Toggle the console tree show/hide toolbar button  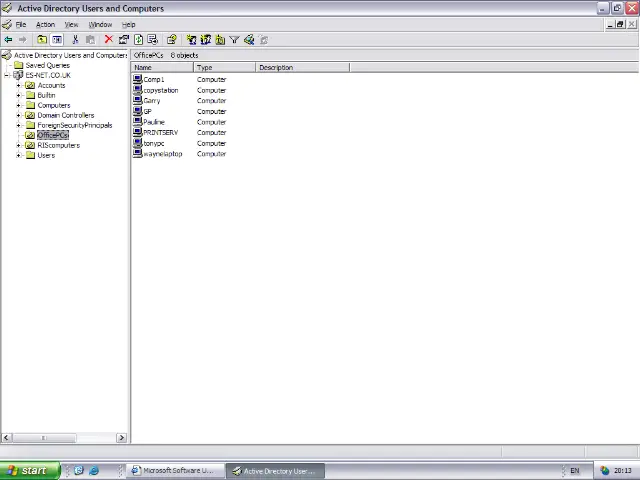[57, 40]
